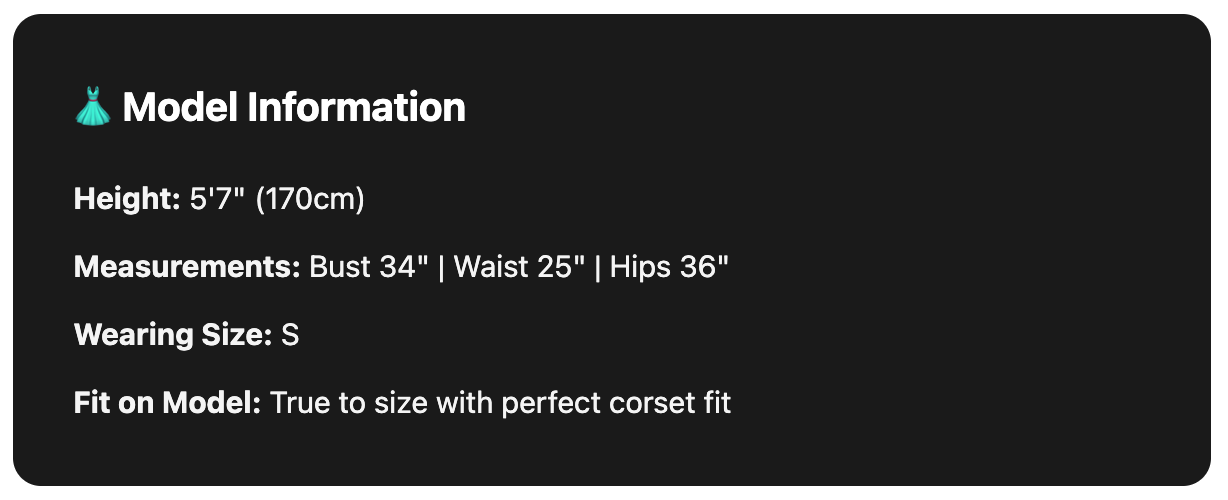
Task: Click the teal dress emoji icon
Action: click(x=94, y=107)
